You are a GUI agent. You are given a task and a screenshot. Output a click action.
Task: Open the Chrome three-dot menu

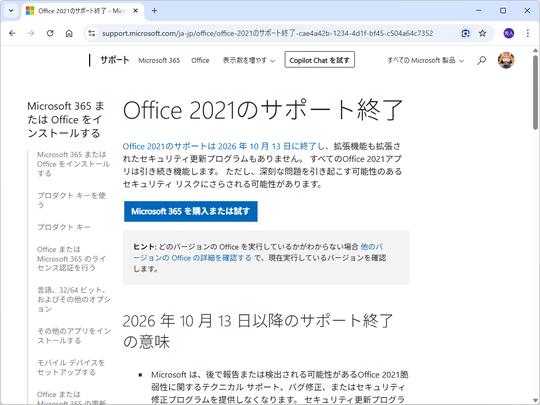[x=528, y=33]
